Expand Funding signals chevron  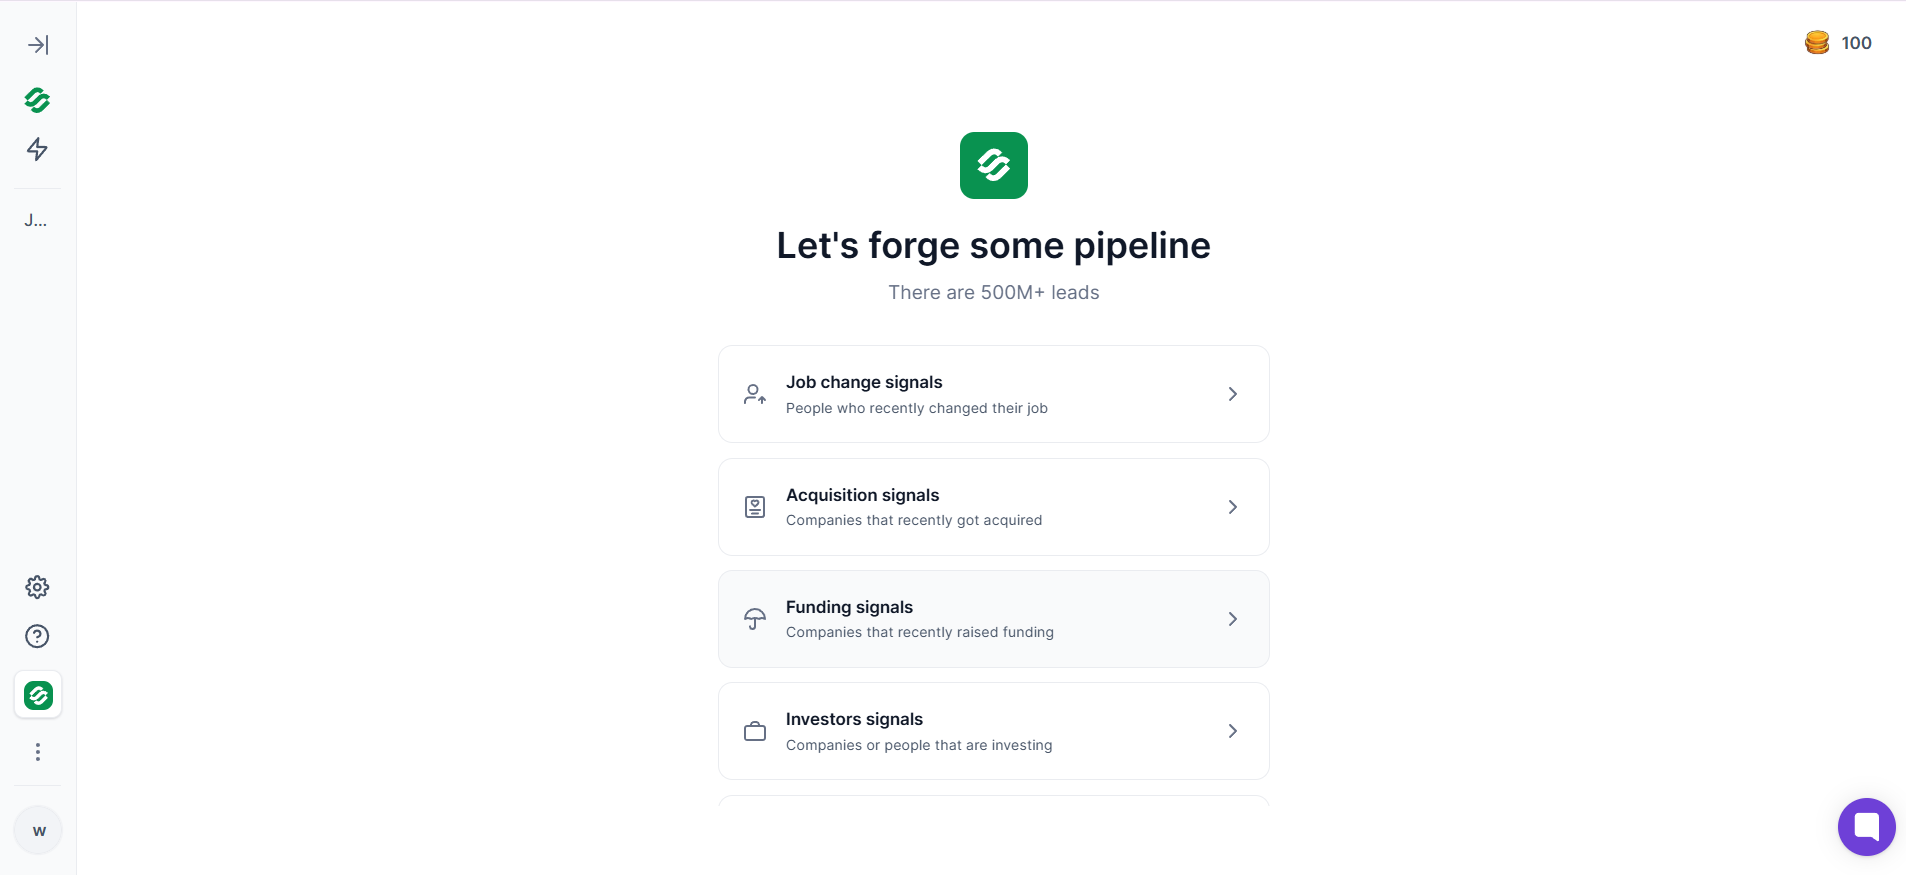coord(1233,619)
